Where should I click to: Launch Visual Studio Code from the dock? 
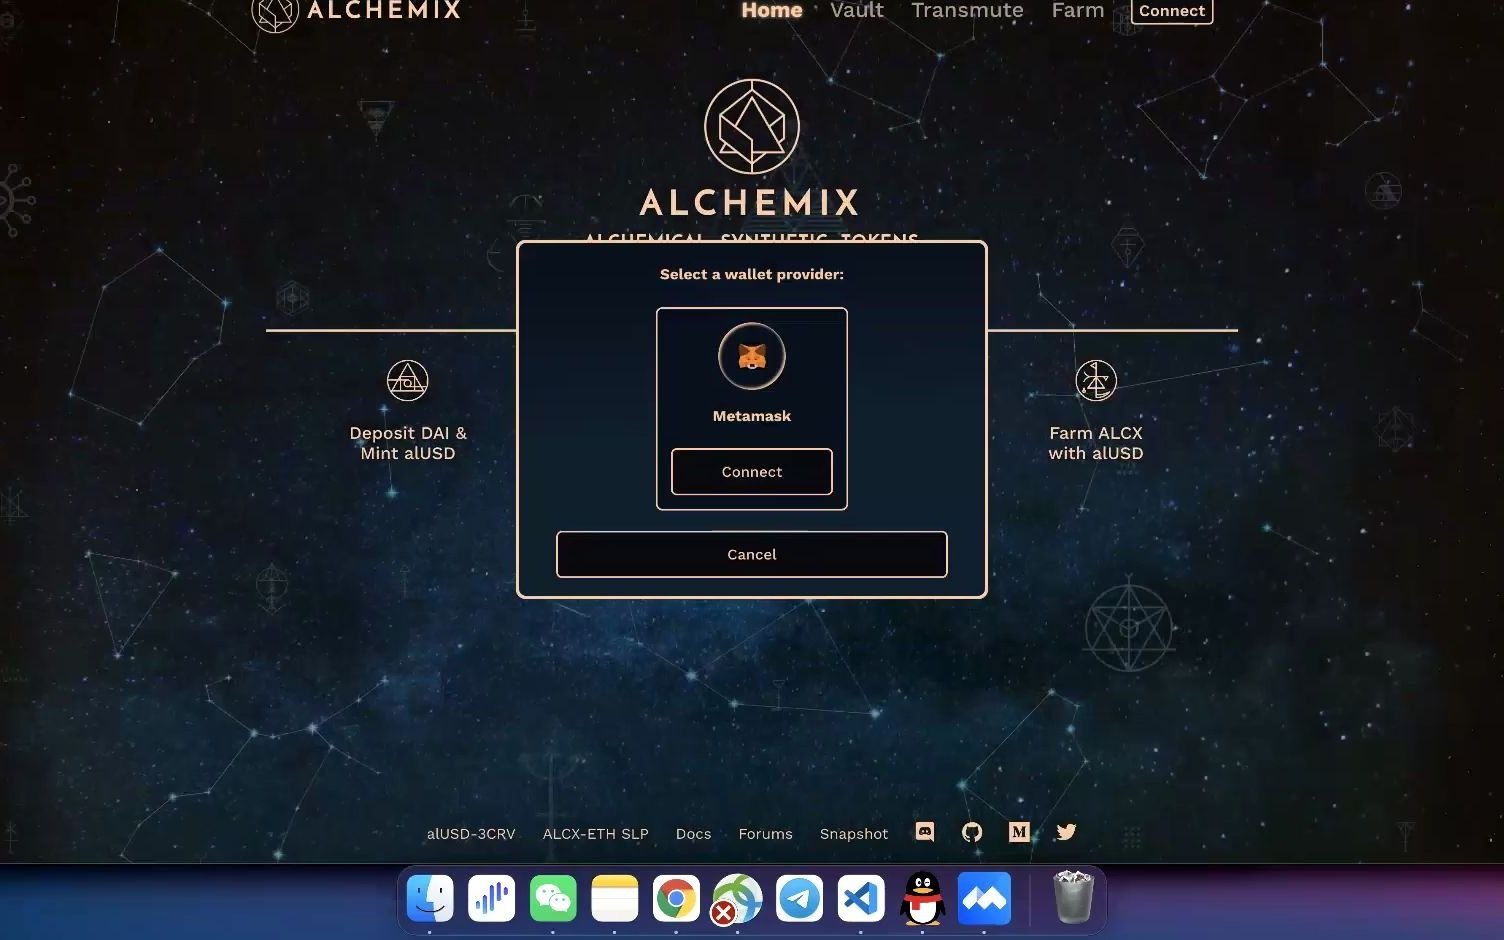861,898
